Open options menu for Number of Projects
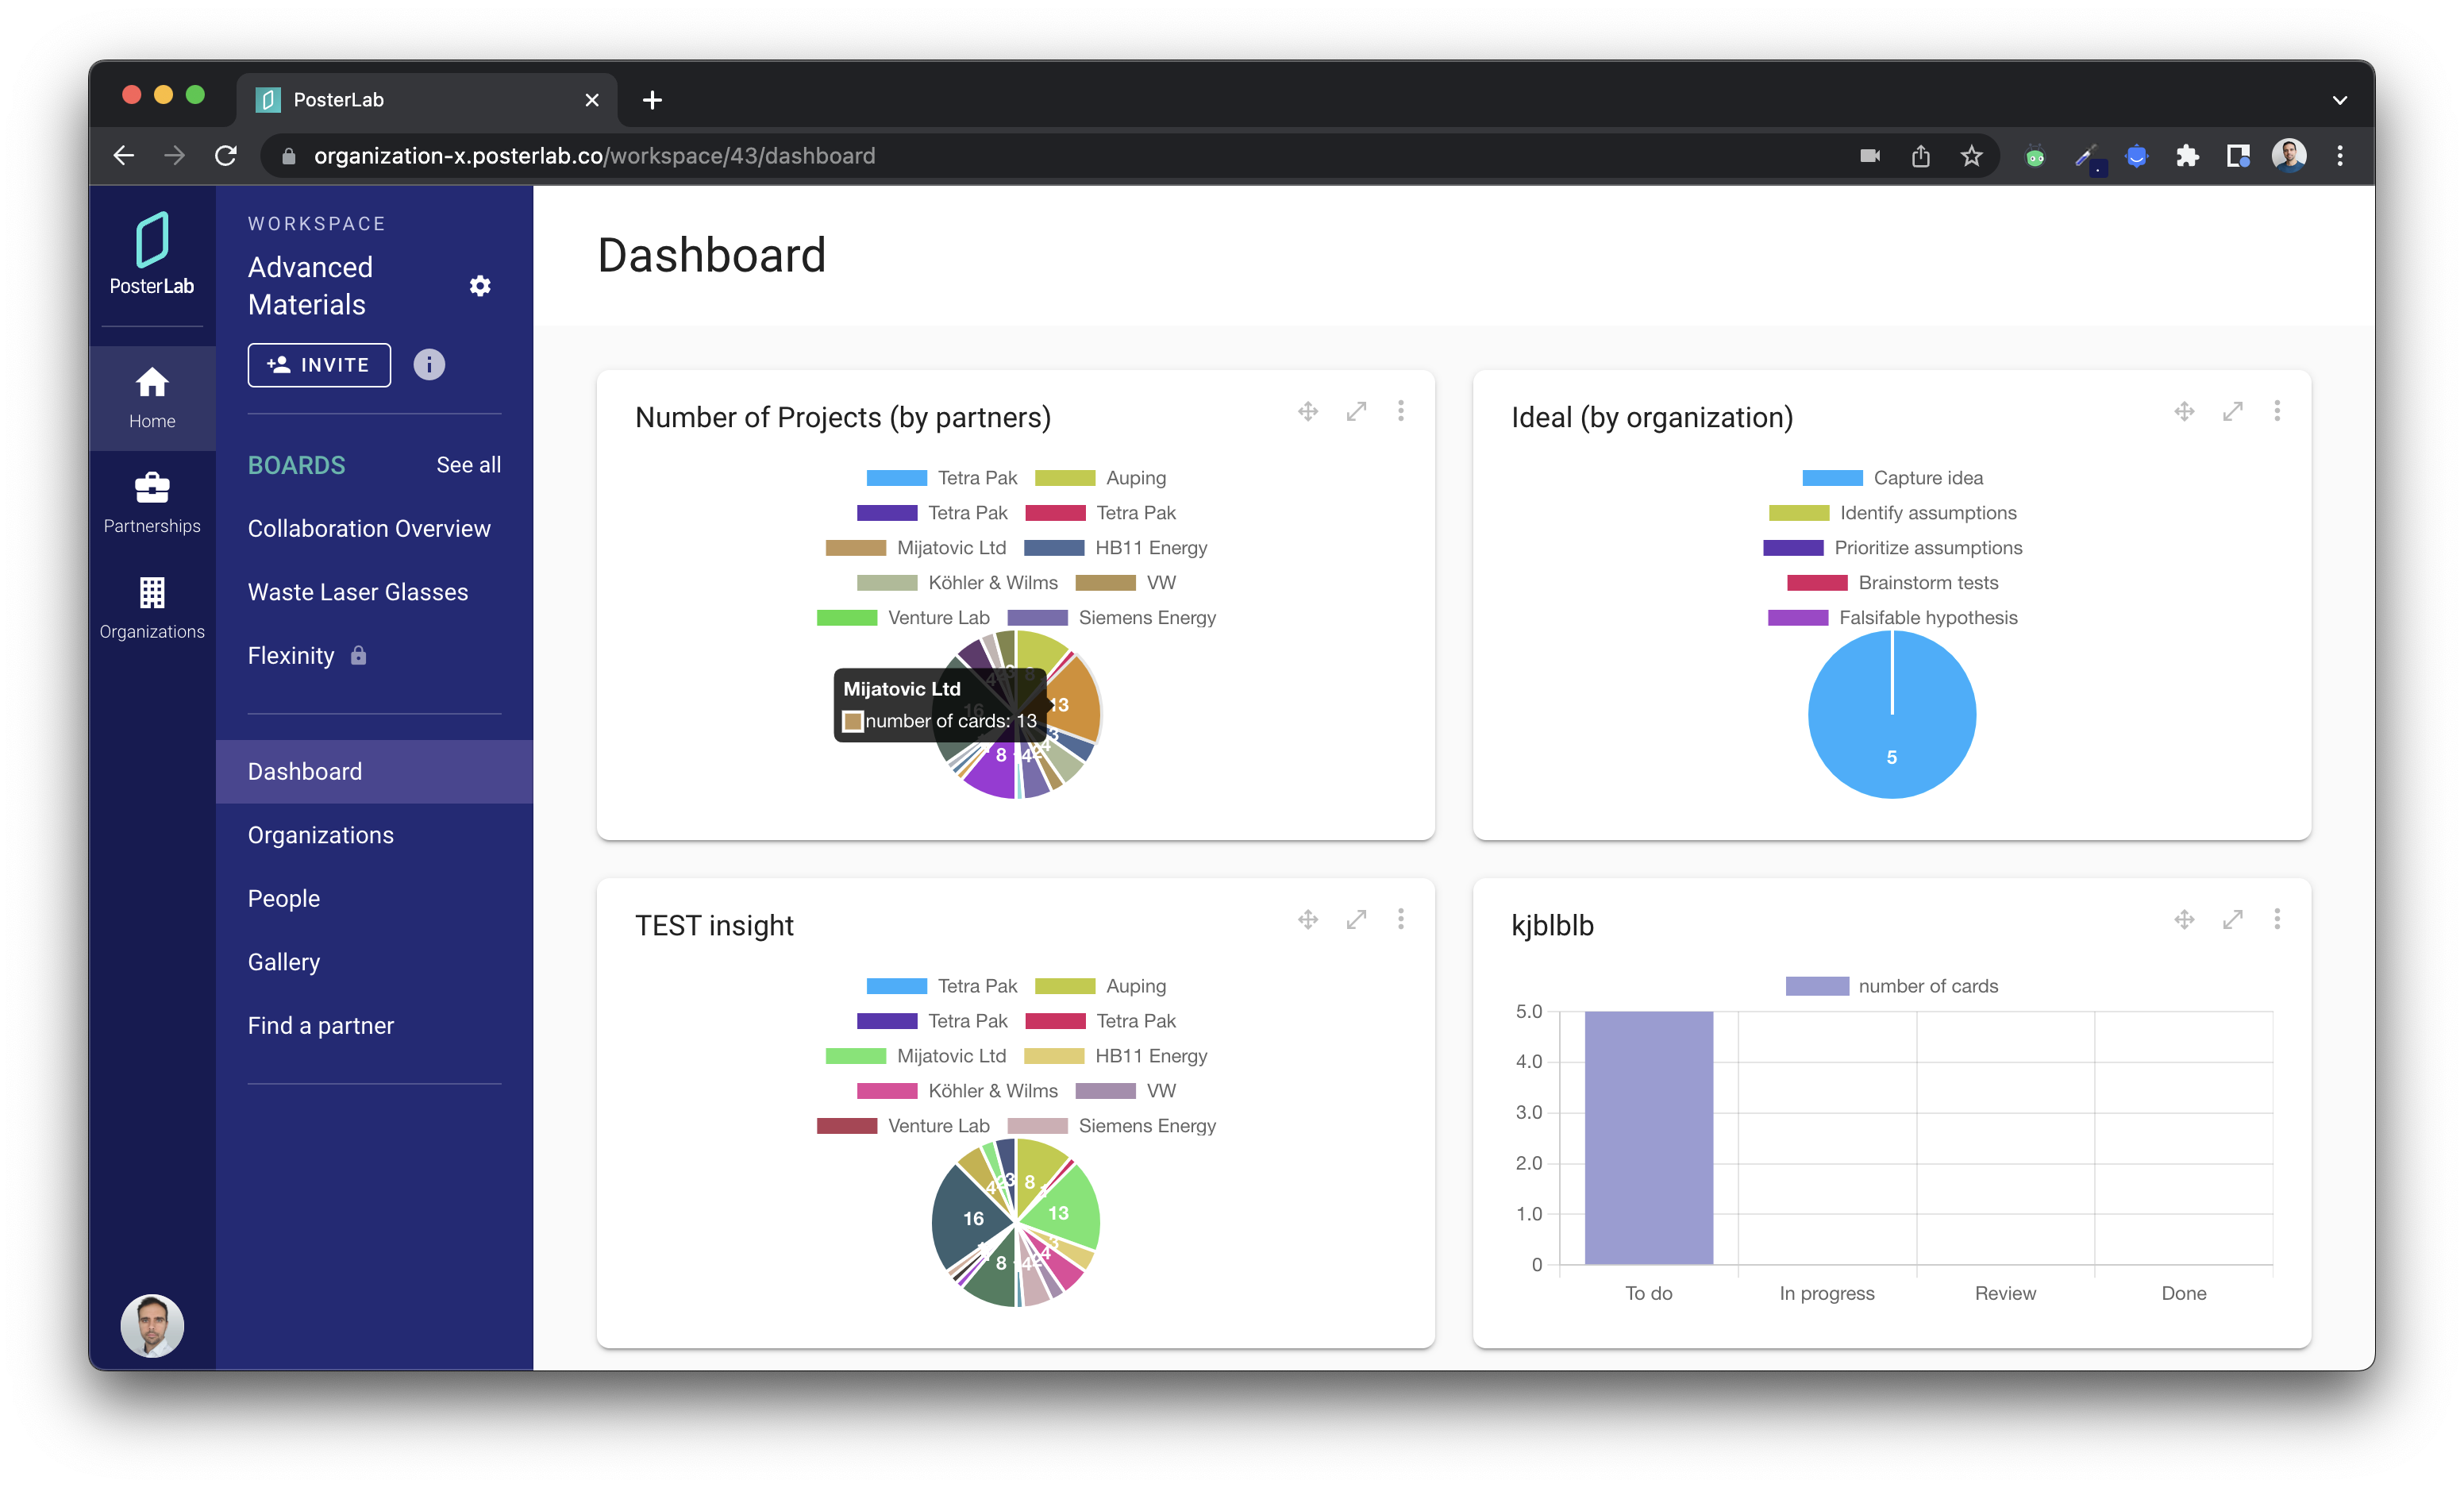 tap(1401, 411)
